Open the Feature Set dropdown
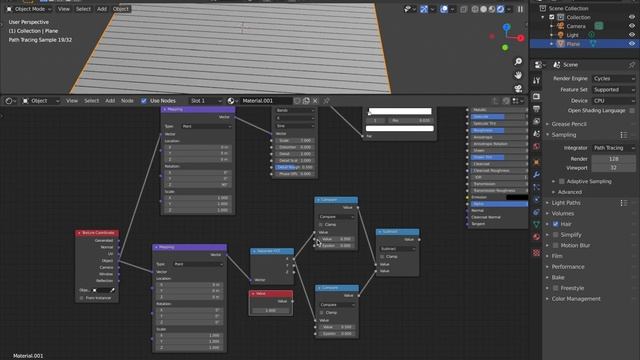The width and height of the screenshot is (640, 360). [x=614, y=89]
